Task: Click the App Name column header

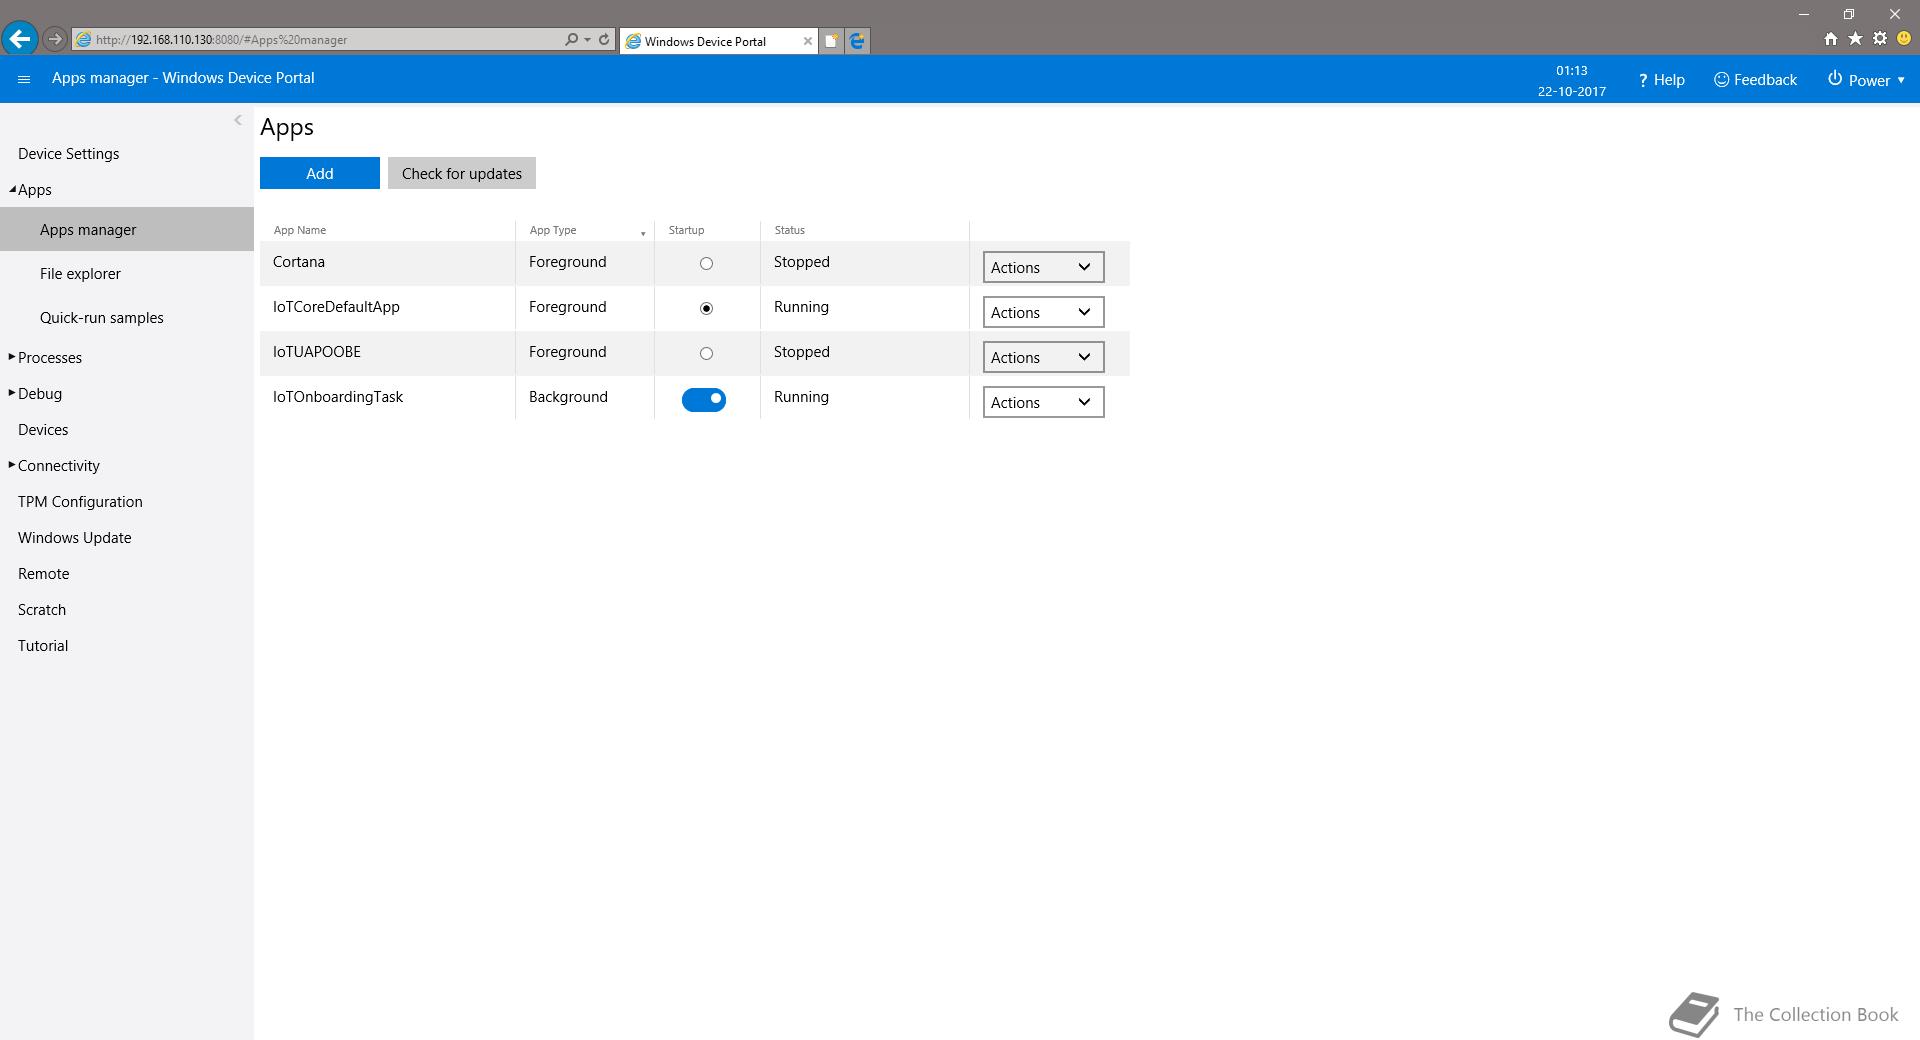Action: point(300,230)
